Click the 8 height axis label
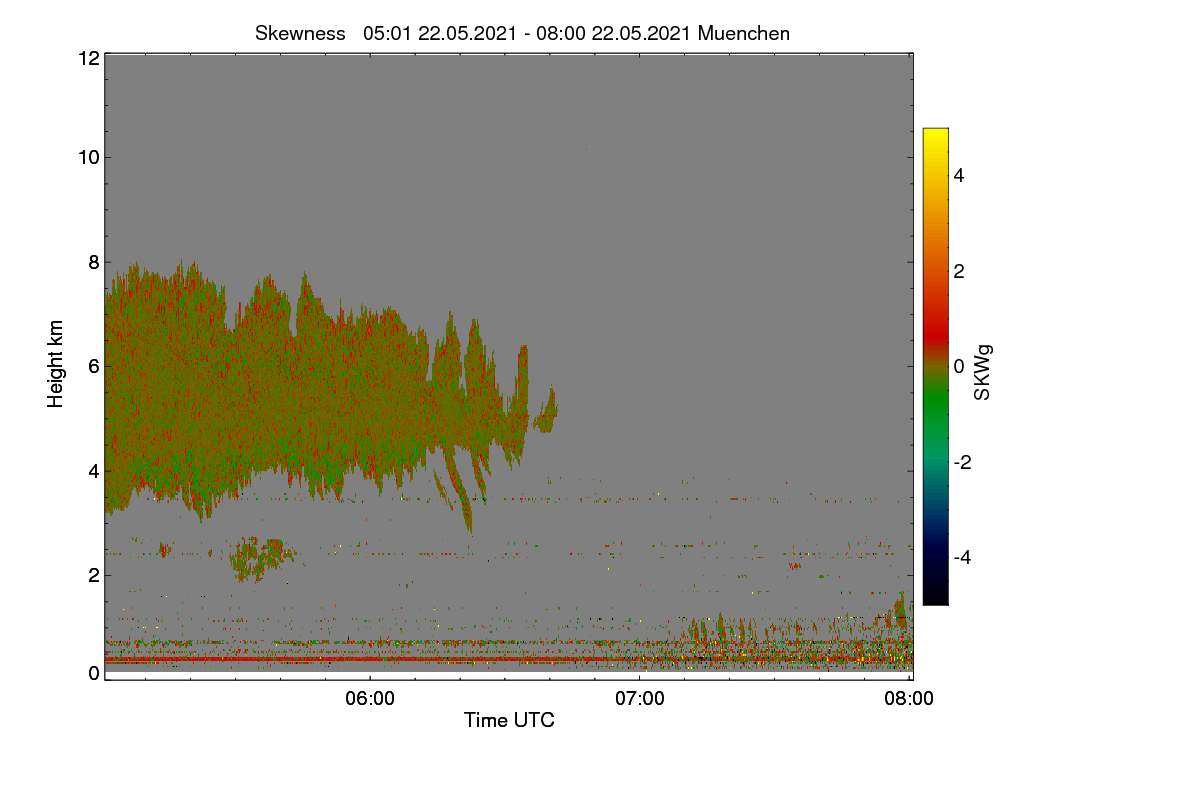The image size is (1200, 800). 94,262
